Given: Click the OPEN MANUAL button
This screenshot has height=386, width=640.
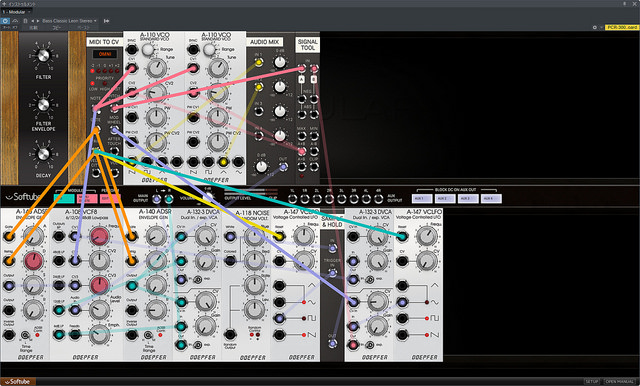Looking at the screenshot, I should coord(620,382).
